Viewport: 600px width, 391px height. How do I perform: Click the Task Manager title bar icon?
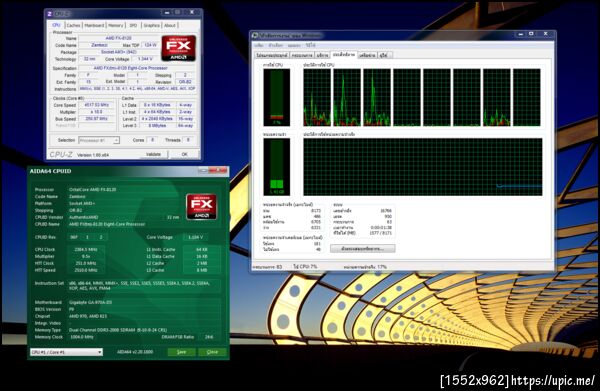pyautogui.click(x=256, y=35)
